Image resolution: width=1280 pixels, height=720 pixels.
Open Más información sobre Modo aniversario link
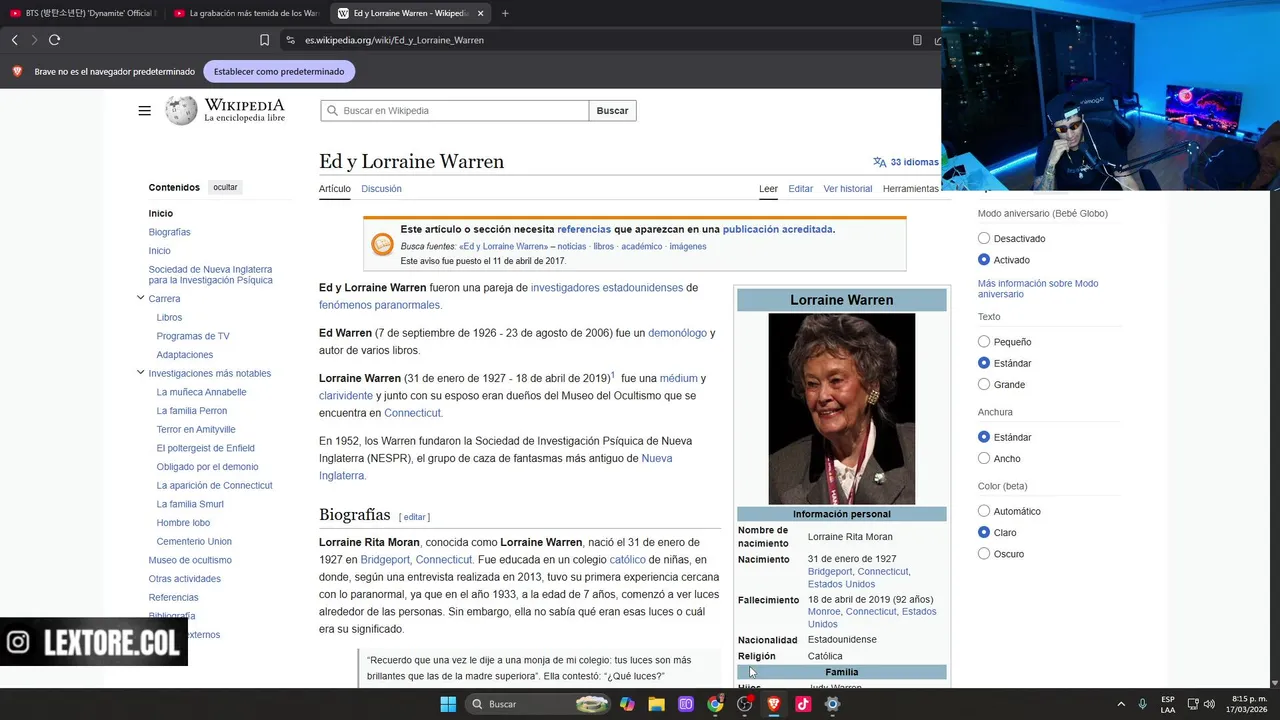[x=1038, y=289]
